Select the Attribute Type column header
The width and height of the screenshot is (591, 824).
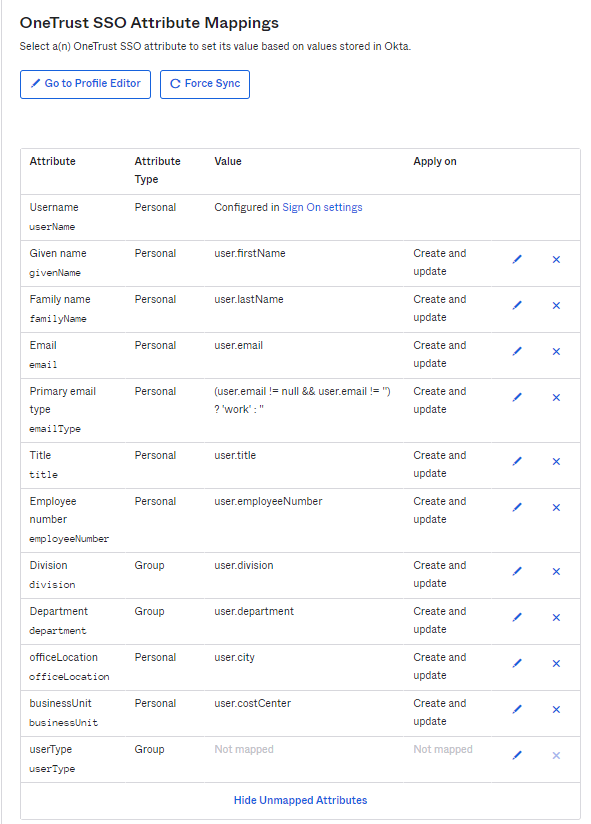coord(158,169)
